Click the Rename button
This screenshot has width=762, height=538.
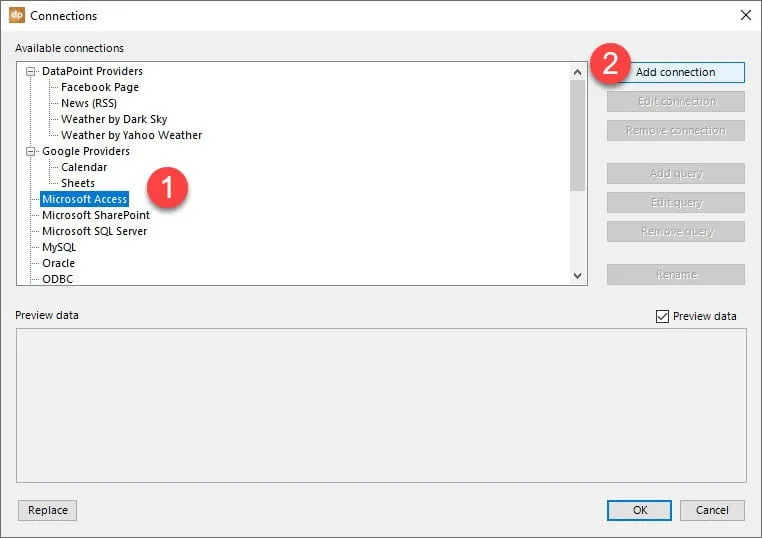pyautogui.click(x=675, y=275)
